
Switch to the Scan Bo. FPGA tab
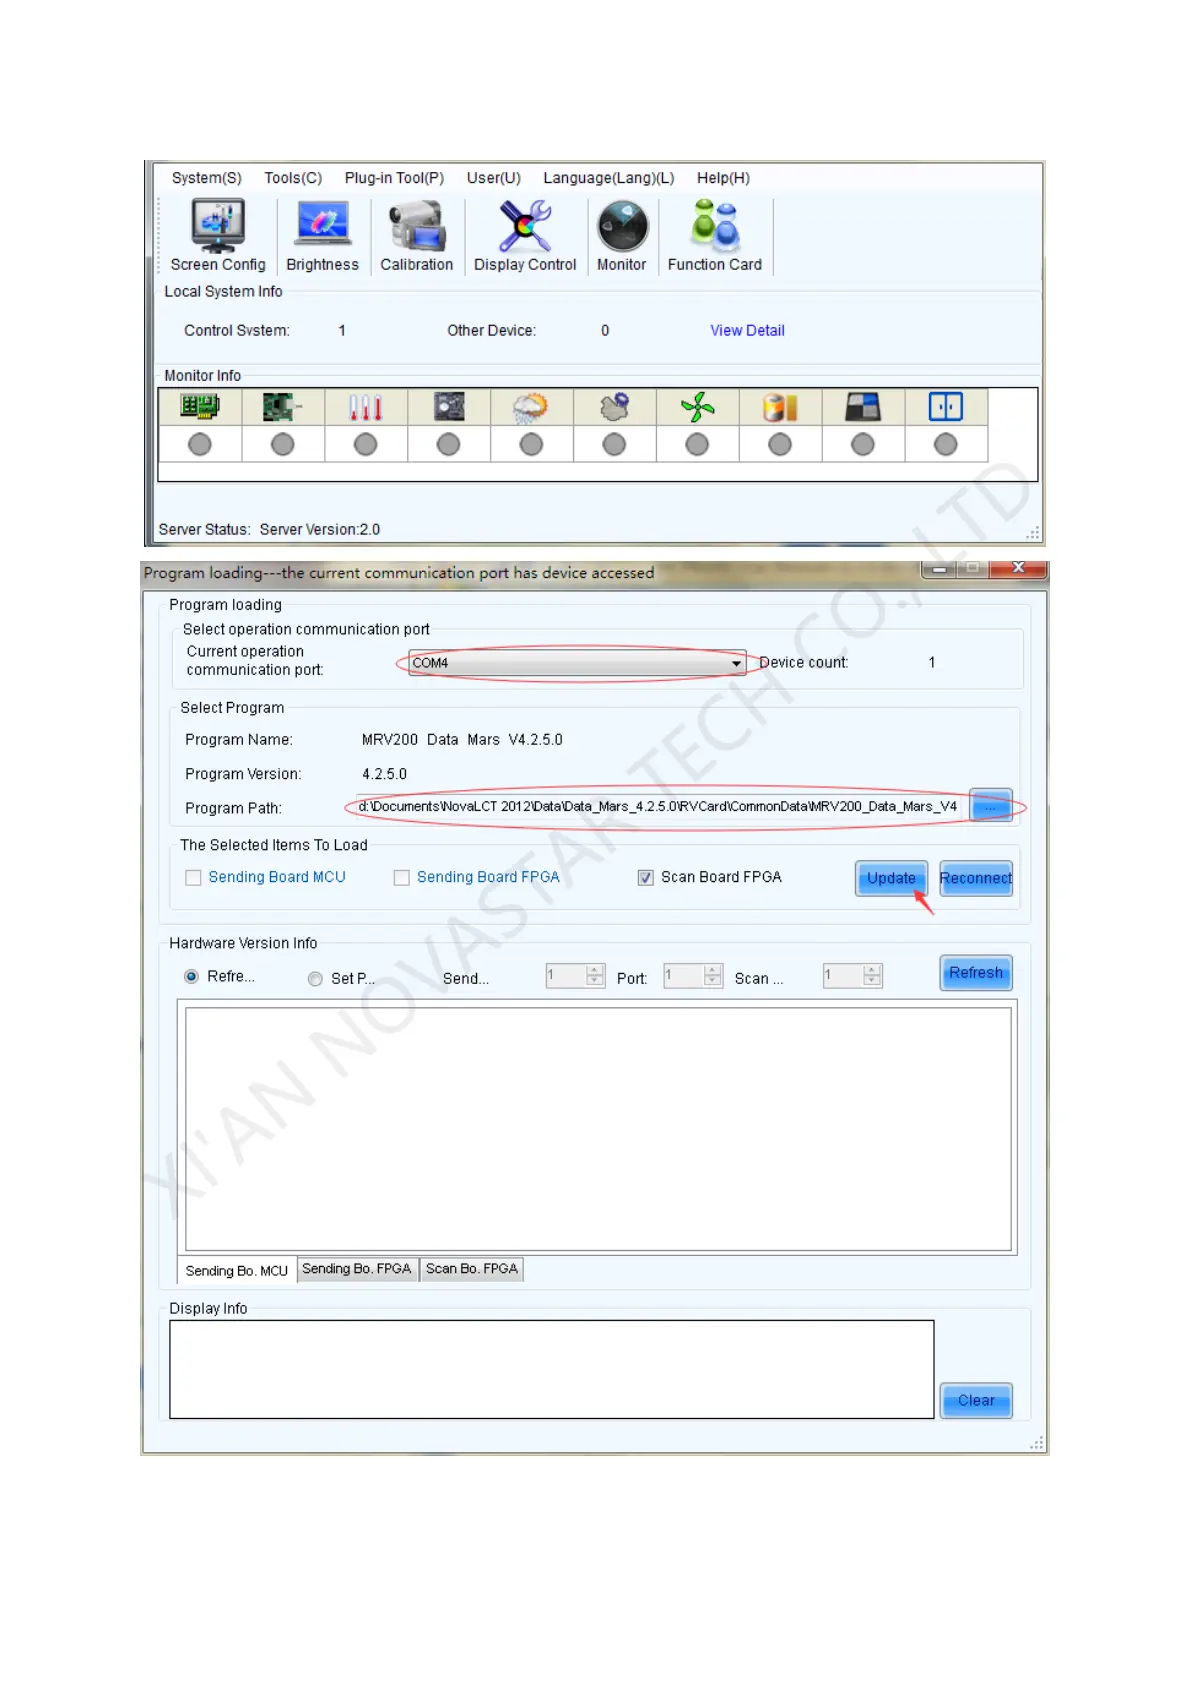tap(472, 1269)
